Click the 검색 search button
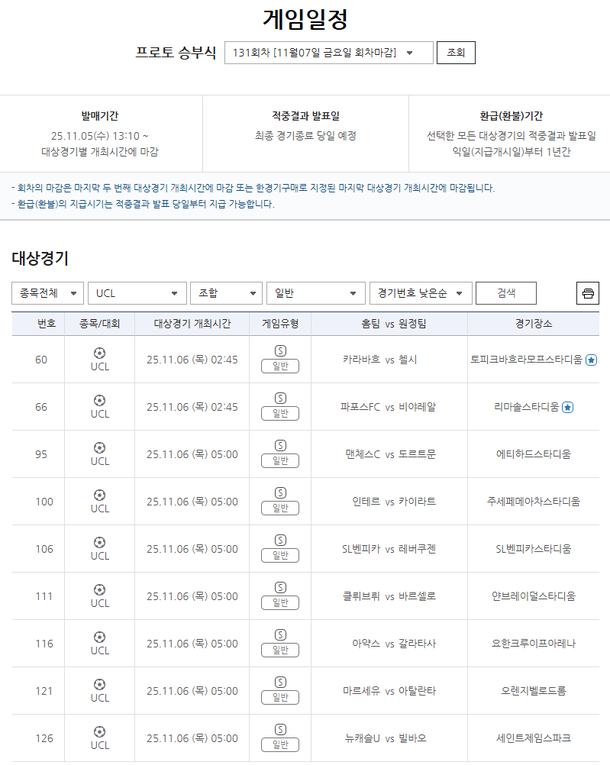610x765 pixels. pyautogui.click(x=506, y=293)
